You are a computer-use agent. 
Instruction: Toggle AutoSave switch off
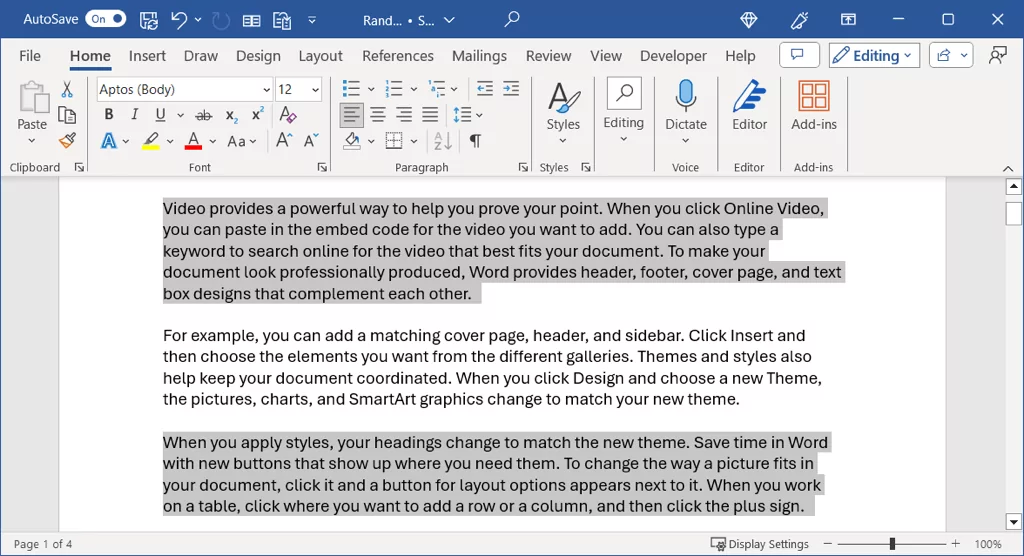point(106,19)
